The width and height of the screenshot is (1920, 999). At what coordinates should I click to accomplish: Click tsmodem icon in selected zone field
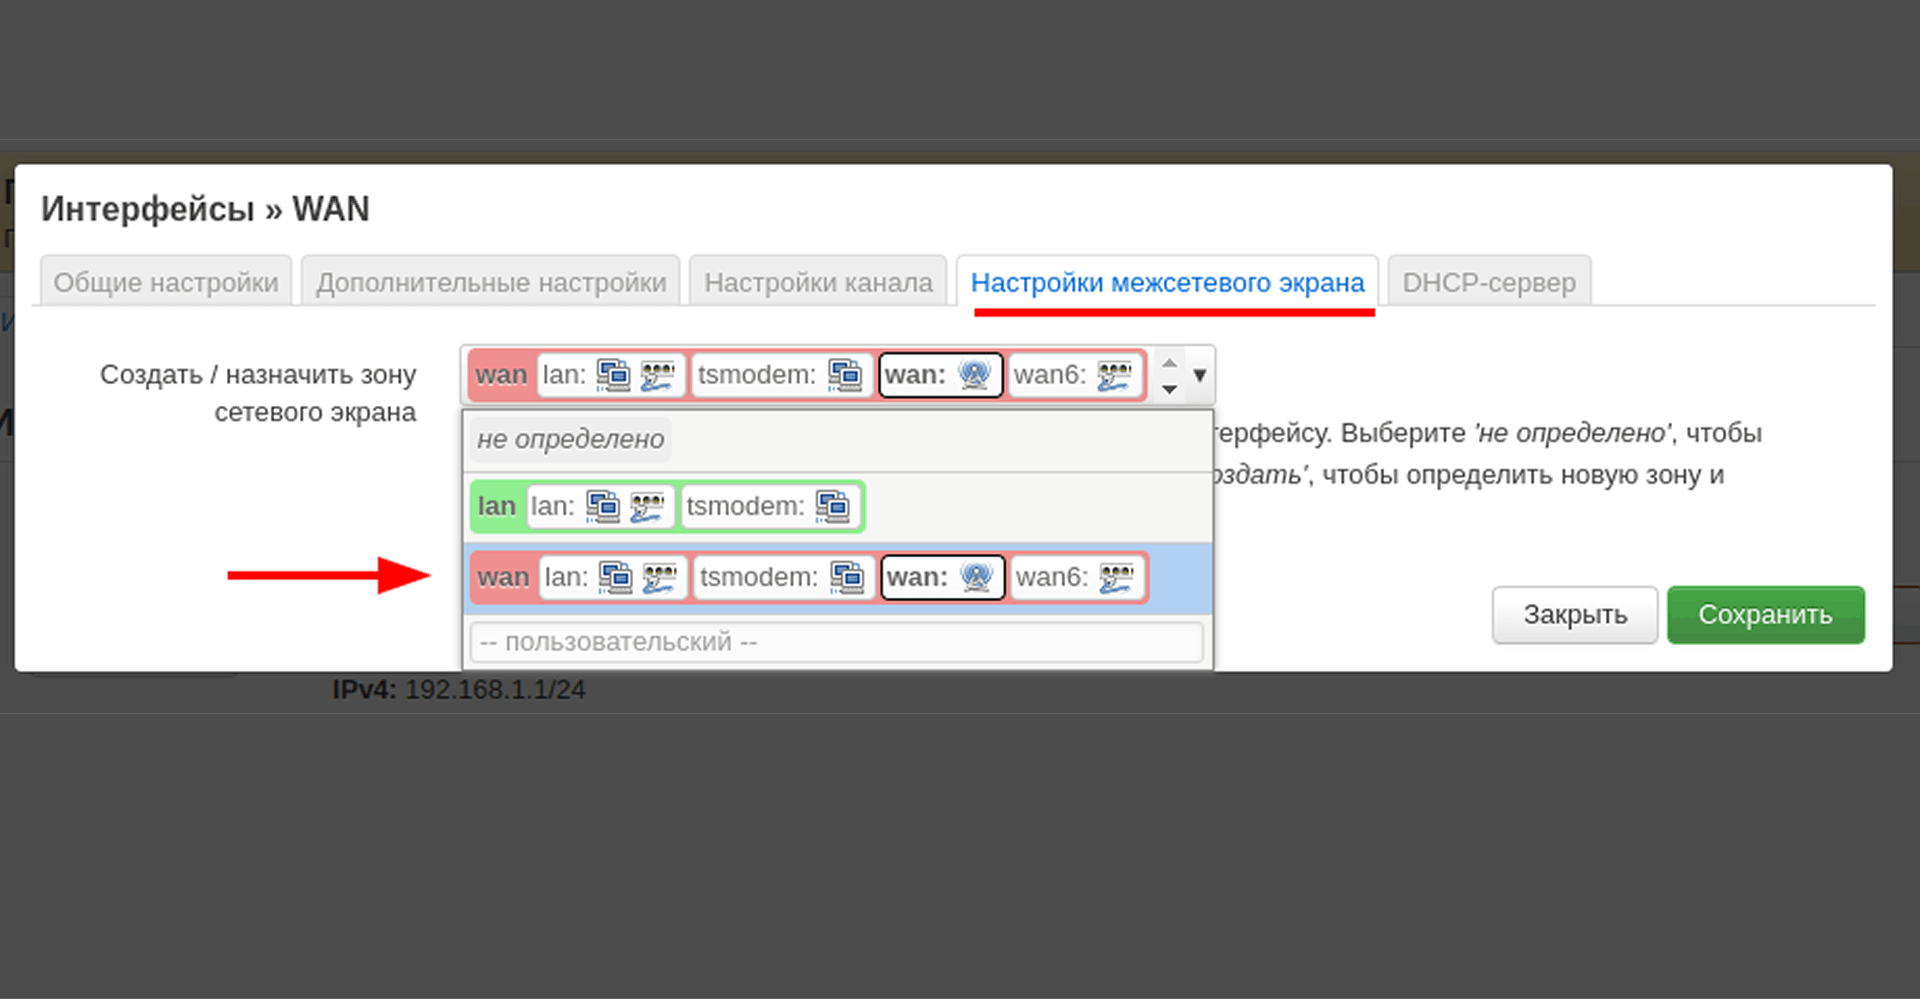pyautogui.click(x=845, y=375)
